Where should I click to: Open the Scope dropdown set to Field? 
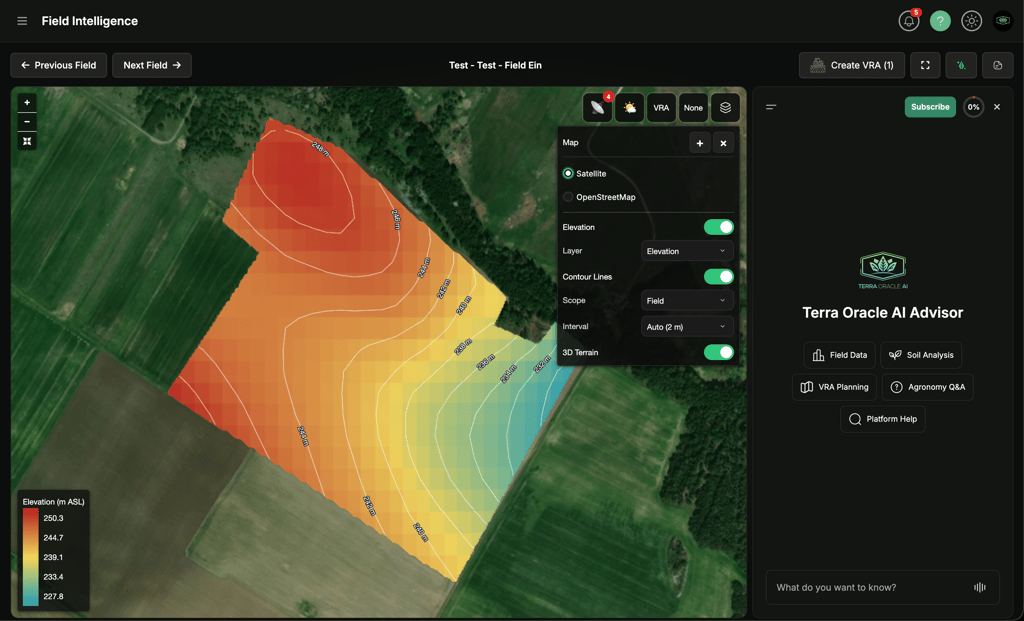pyautogui.click(x=687, y=300)
